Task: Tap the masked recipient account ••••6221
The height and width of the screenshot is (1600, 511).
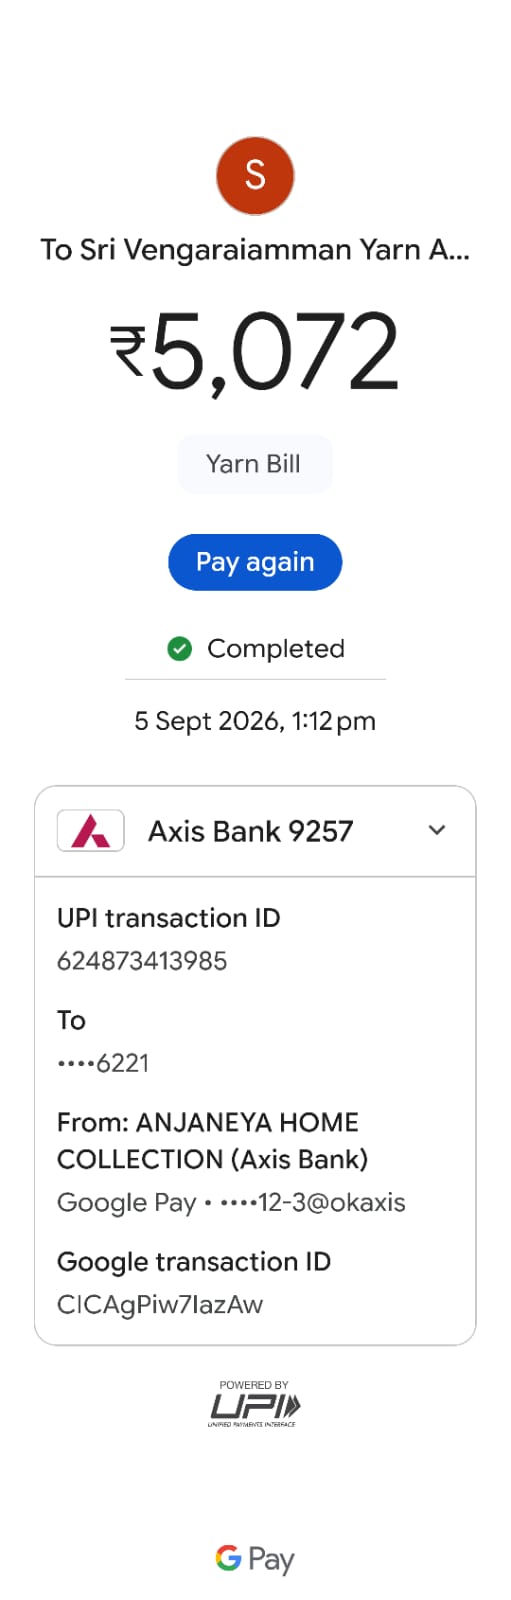Action: (x=103, y=1063)
